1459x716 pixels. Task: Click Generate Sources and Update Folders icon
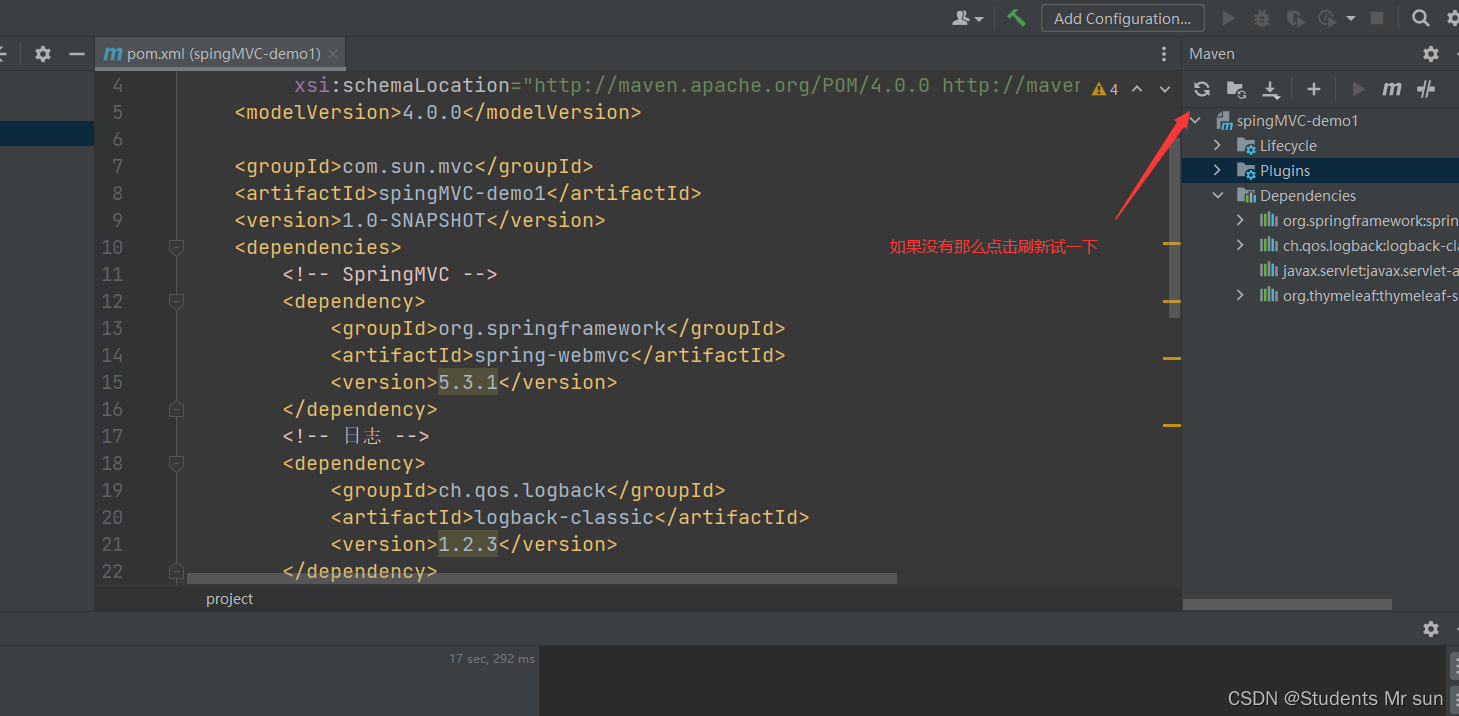[x=1236, y=88]
